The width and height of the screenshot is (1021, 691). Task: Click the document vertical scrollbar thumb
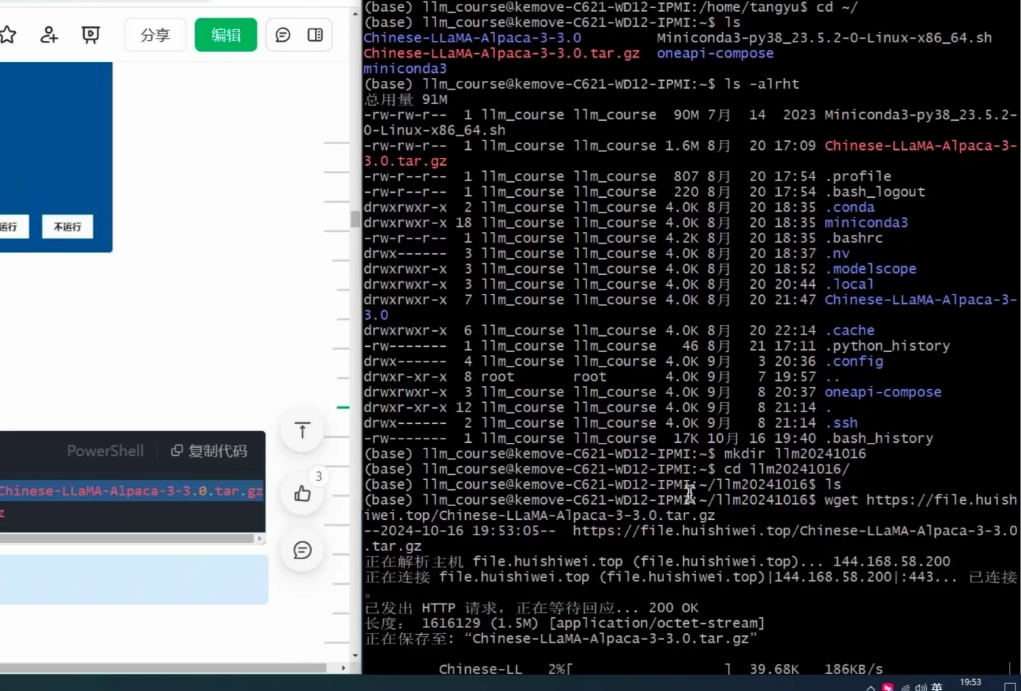(354, 219)
